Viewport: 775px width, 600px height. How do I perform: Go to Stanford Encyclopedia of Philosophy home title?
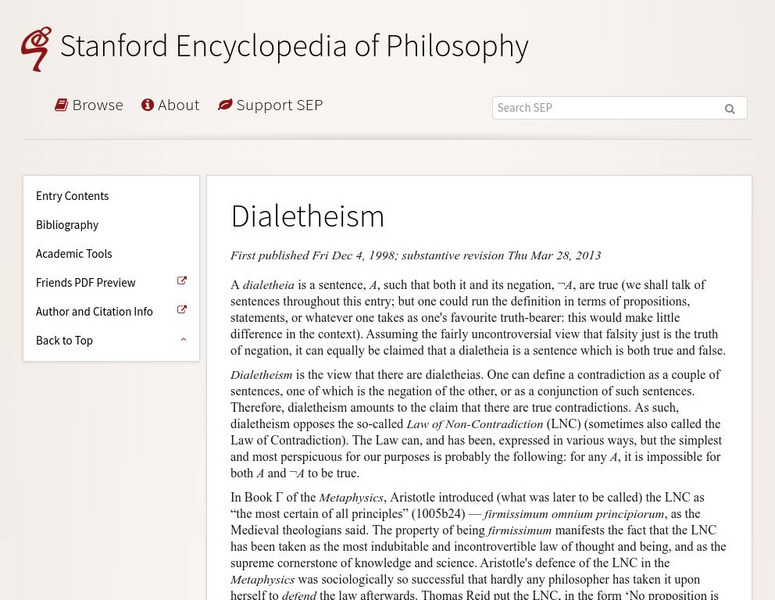tap(294, 47)
